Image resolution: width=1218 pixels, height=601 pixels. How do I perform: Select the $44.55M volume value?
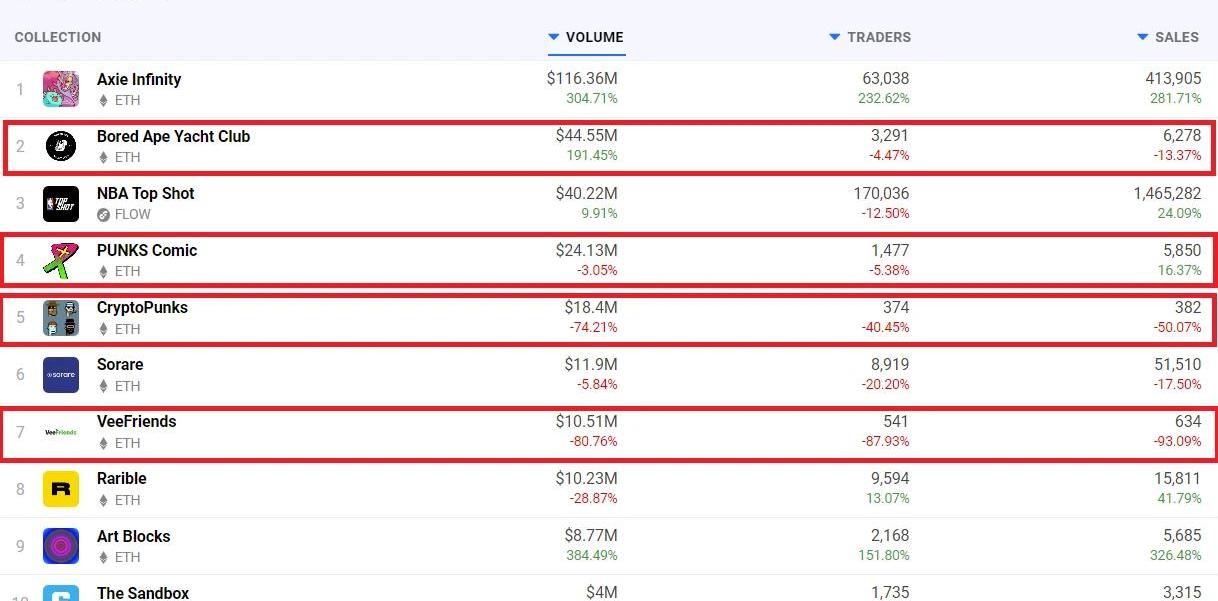(586, 135)
